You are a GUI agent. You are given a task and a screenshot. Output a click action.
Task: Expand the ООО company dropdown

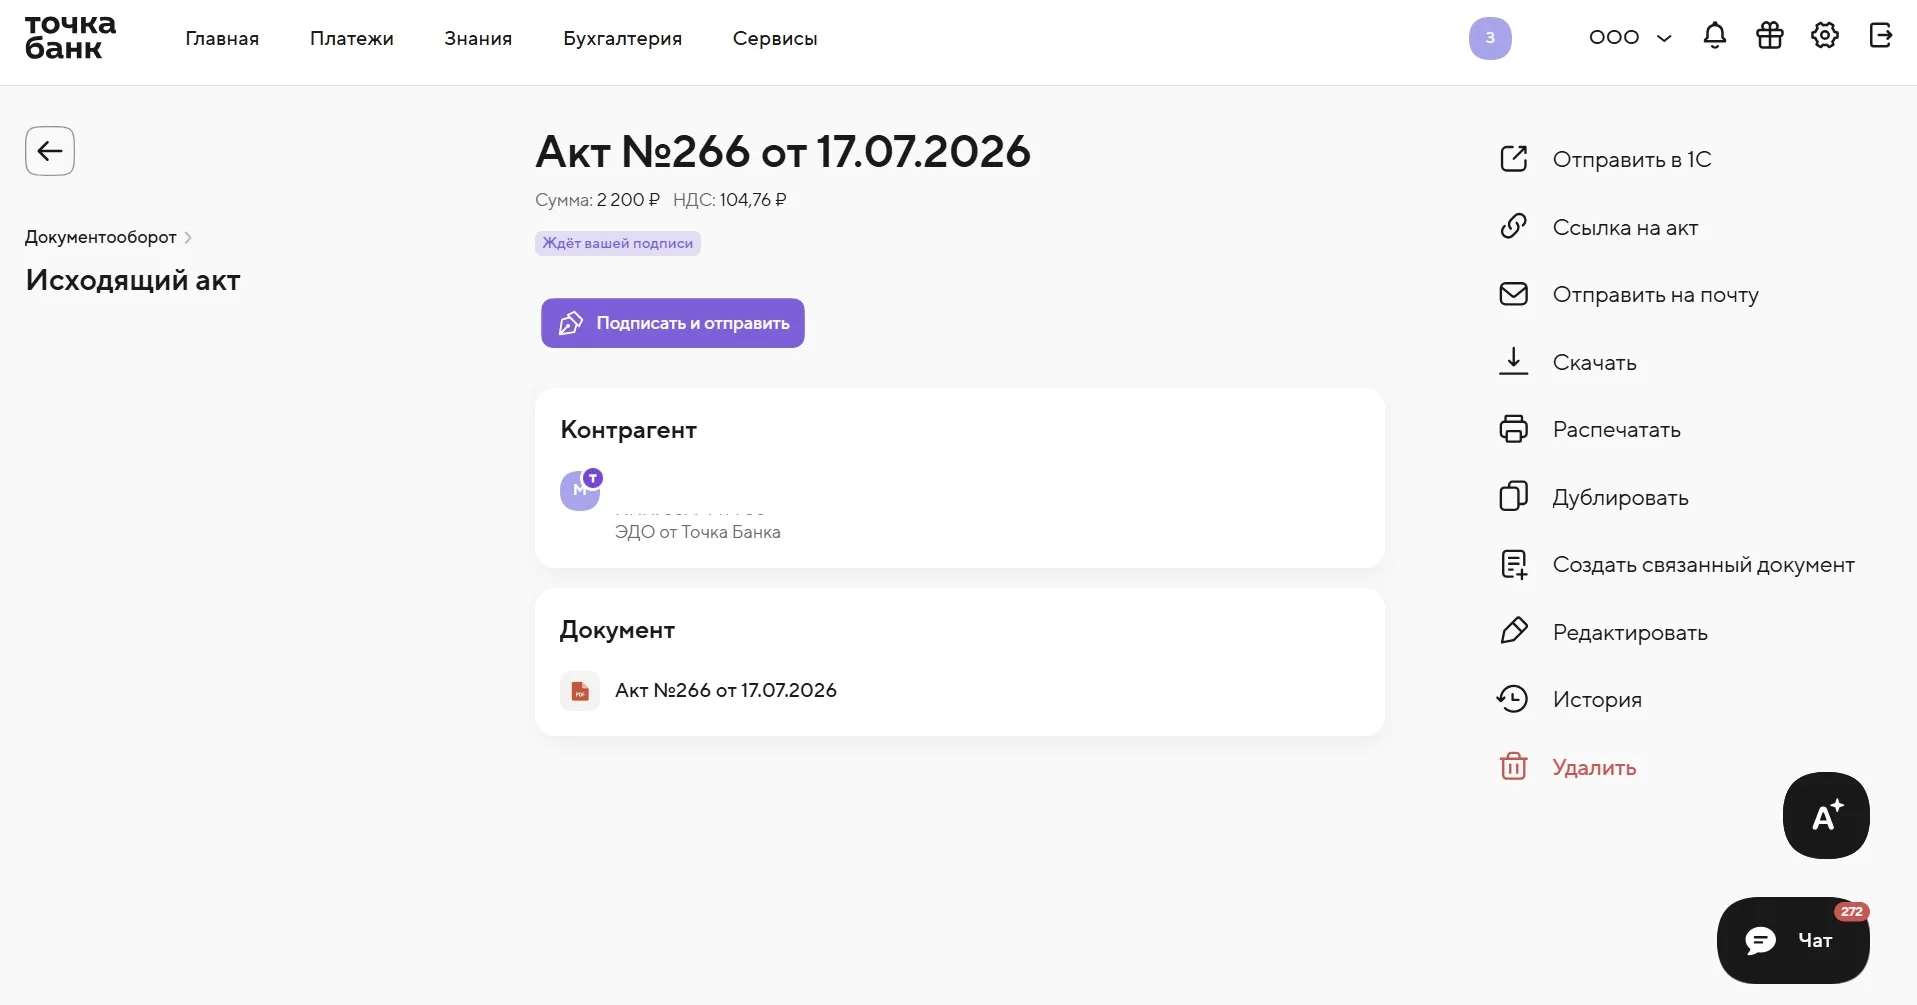tap(1629, 37)
